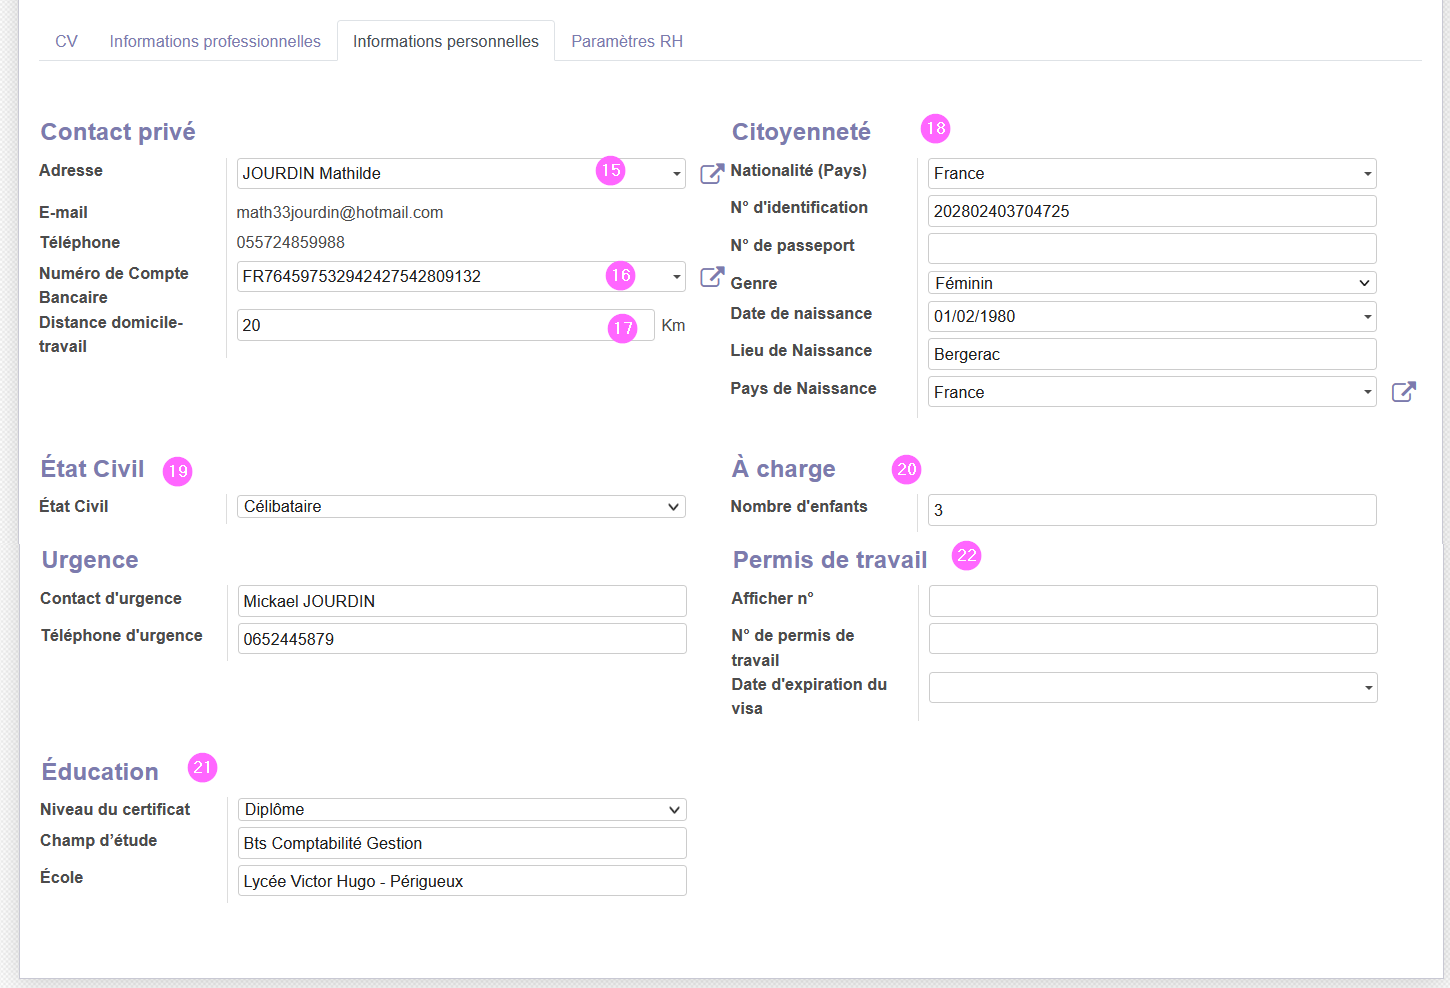Click the Éducation section heading
Image resolution: width=1450 pixels, height=988 pixels.
100,772
